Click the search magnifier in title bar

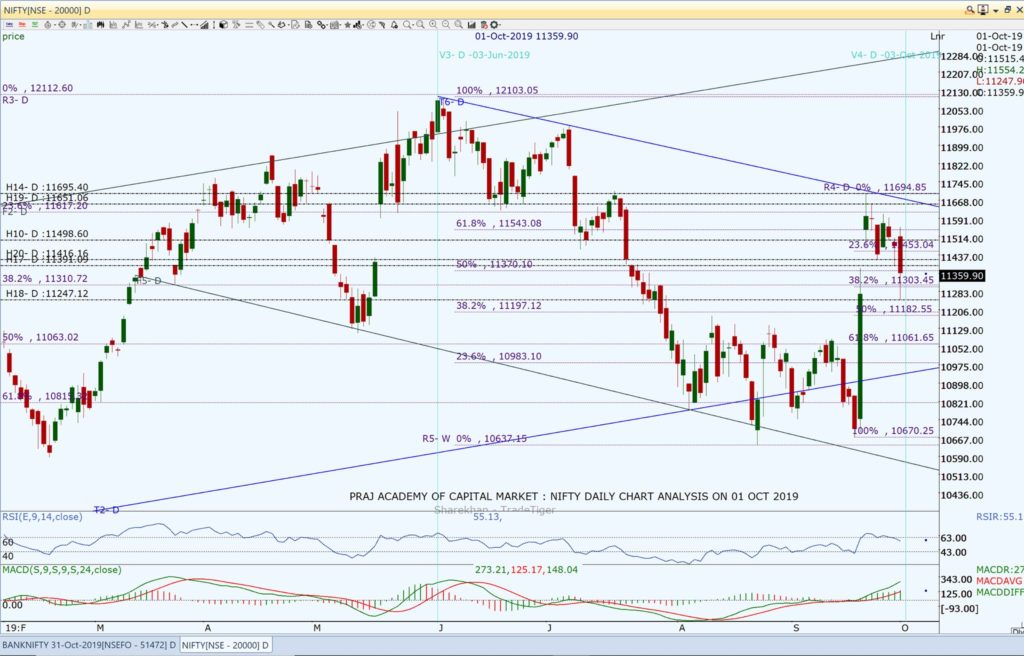[970, 10]
